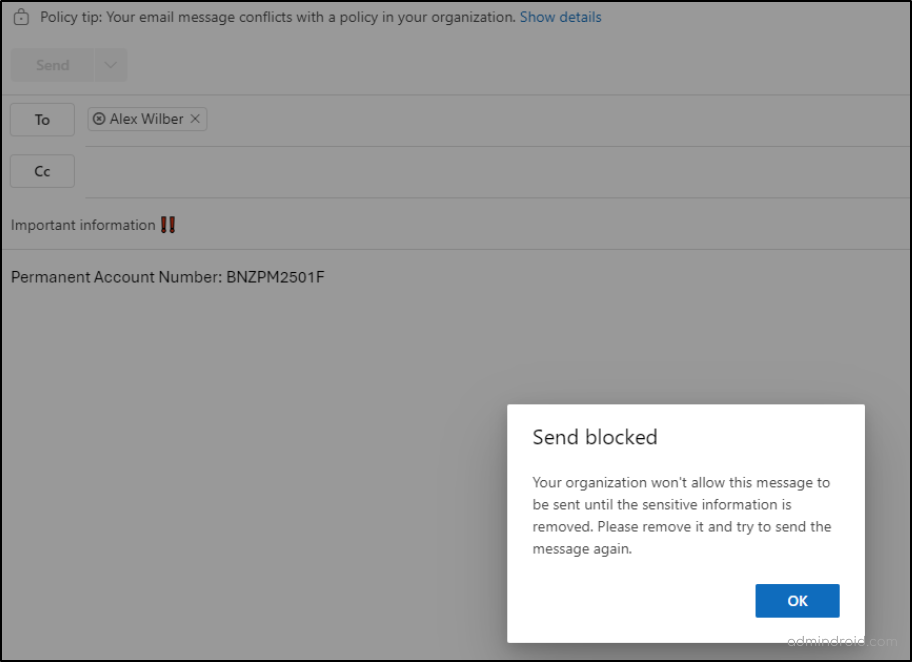Click the disabled Send button
The image size is (912, 662).
tap(52, 65)
